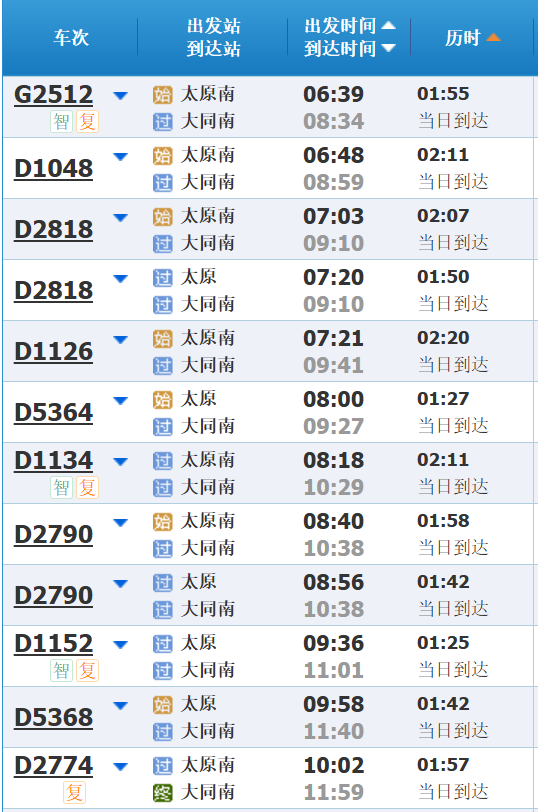Sort by 历时 duration column
538x812 pixels.
click(472, 37)
